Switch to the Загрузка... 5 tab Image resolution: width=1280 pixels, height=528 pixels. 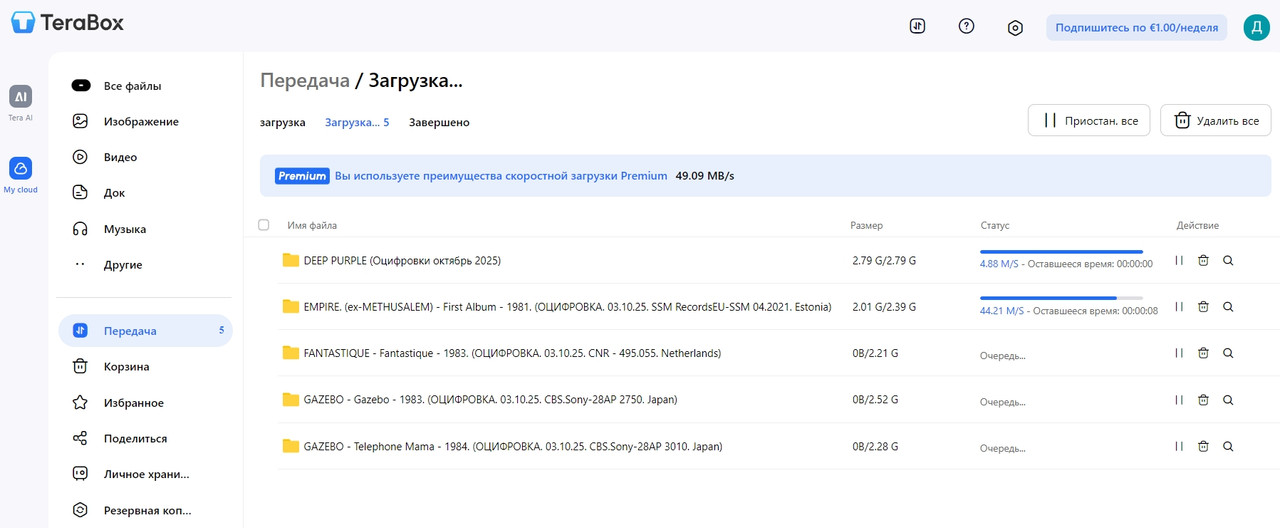(357, 122)
